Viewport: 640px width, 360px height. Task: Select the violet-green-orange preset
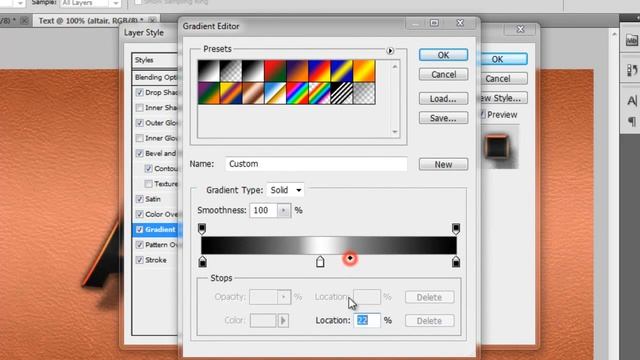(209, 93)
